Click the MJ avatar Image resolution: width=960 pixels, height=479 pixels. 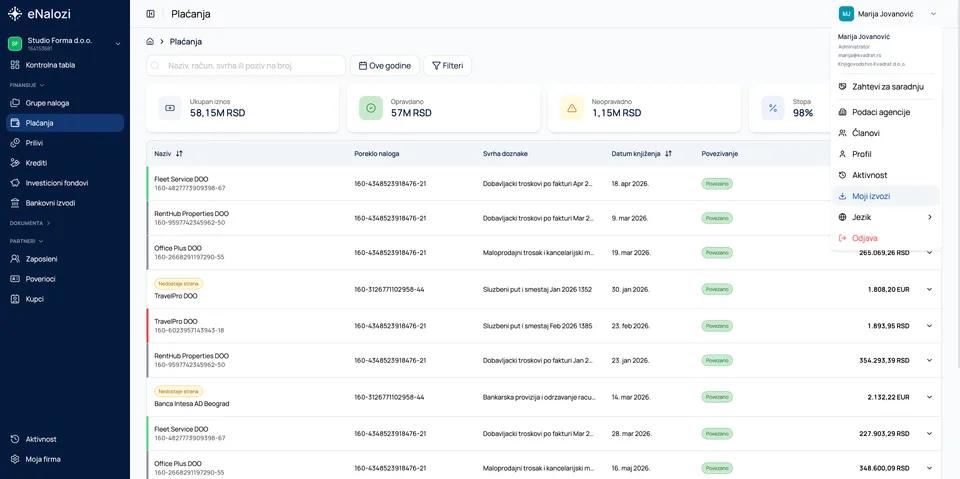[846, 13]
